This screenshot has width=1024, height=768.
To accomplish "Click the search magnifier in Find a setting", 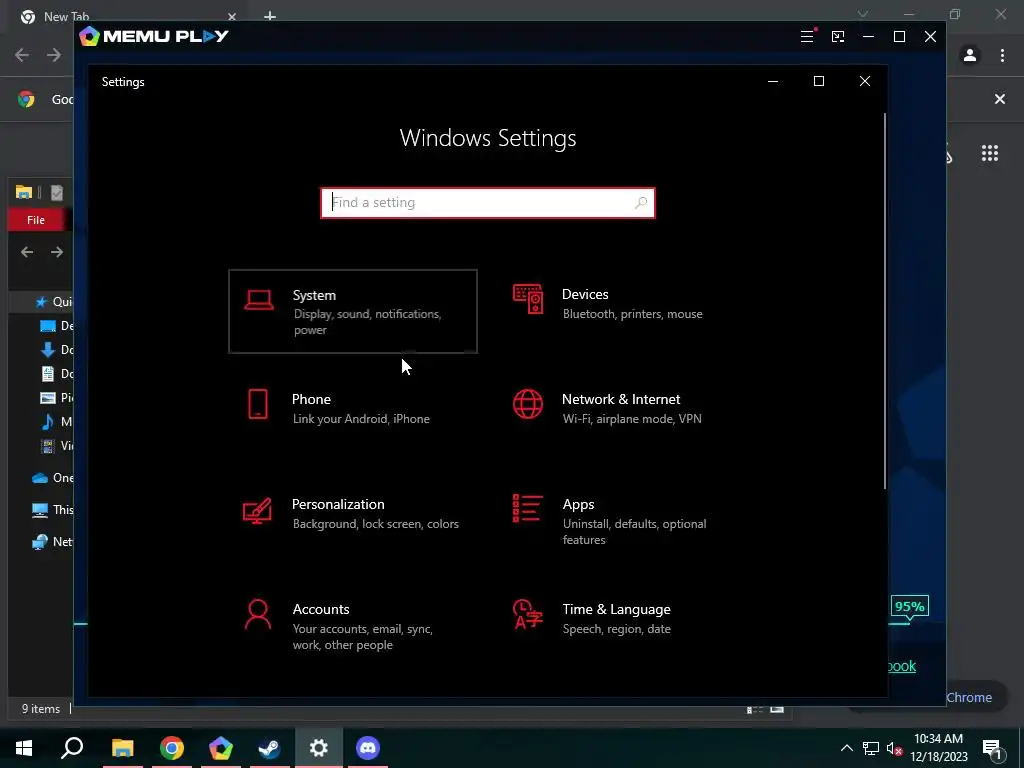I will coord(641,202).
